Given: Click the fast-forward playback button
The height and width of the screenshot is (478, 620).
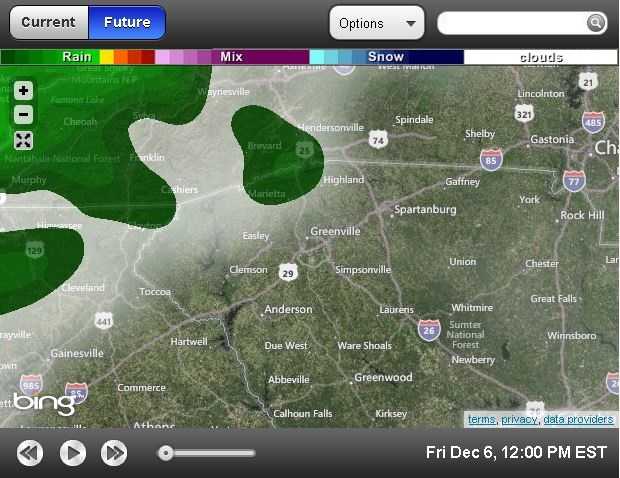Looking at the screenshot, I should click(x=114, y=453).
